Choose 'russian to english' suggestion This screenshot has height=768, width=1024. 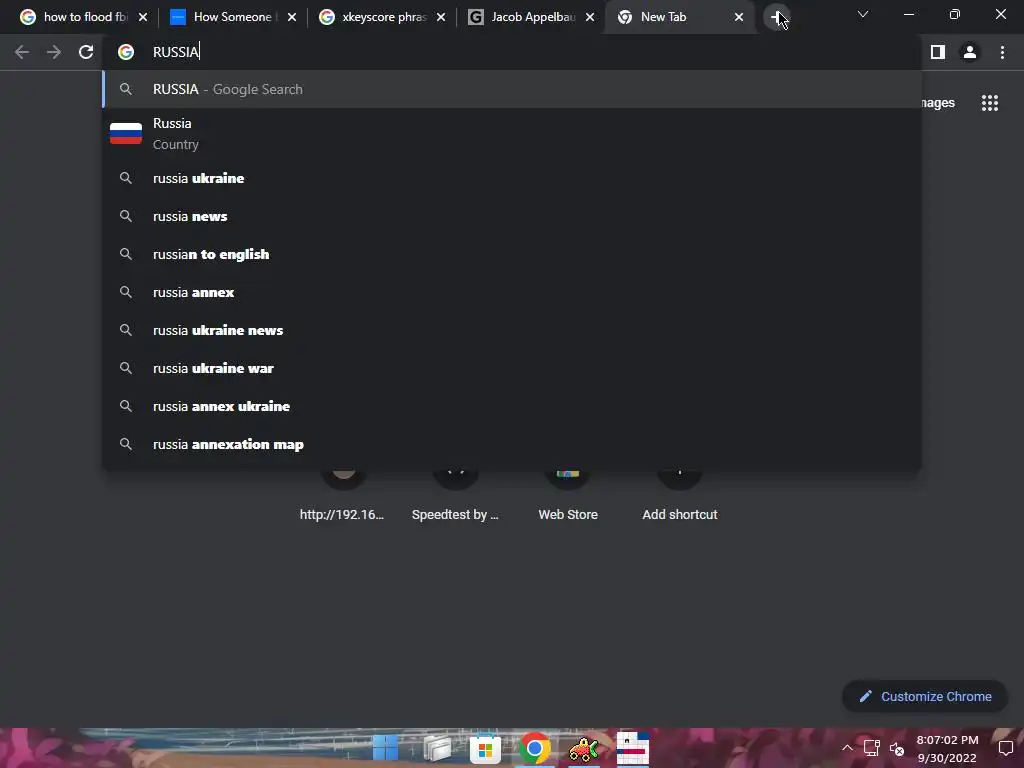click(513, 254)
